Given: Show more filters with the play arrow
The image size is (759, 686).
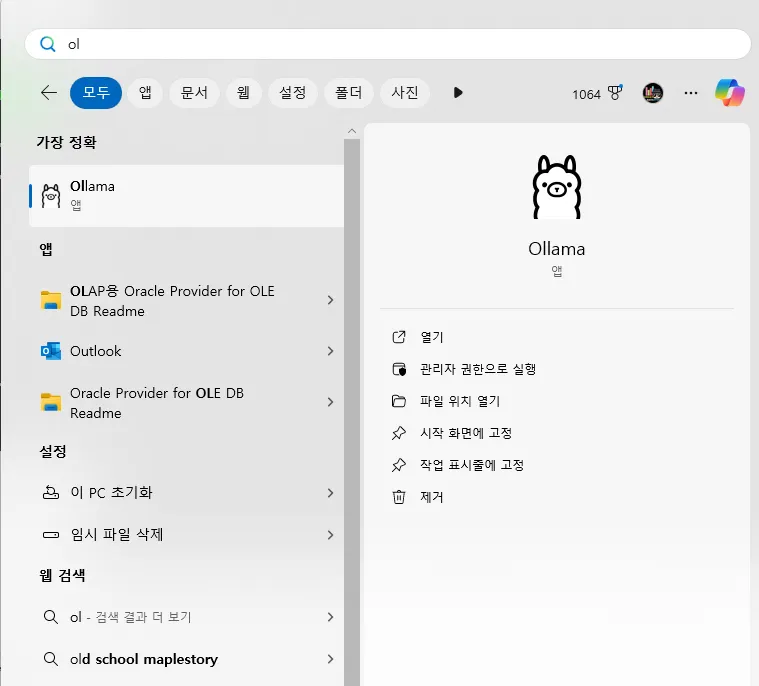Looking at the screenshot, I should 458,92.
